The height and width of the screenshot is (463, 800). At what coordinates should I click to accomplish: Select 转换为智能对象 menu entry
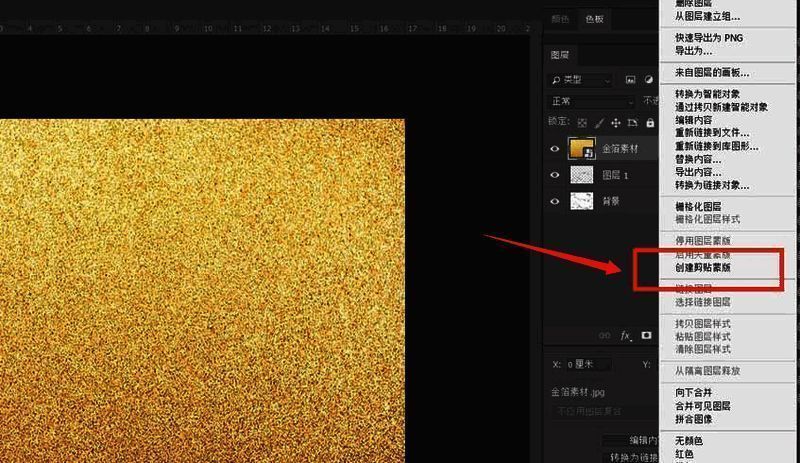click(707, 94)
